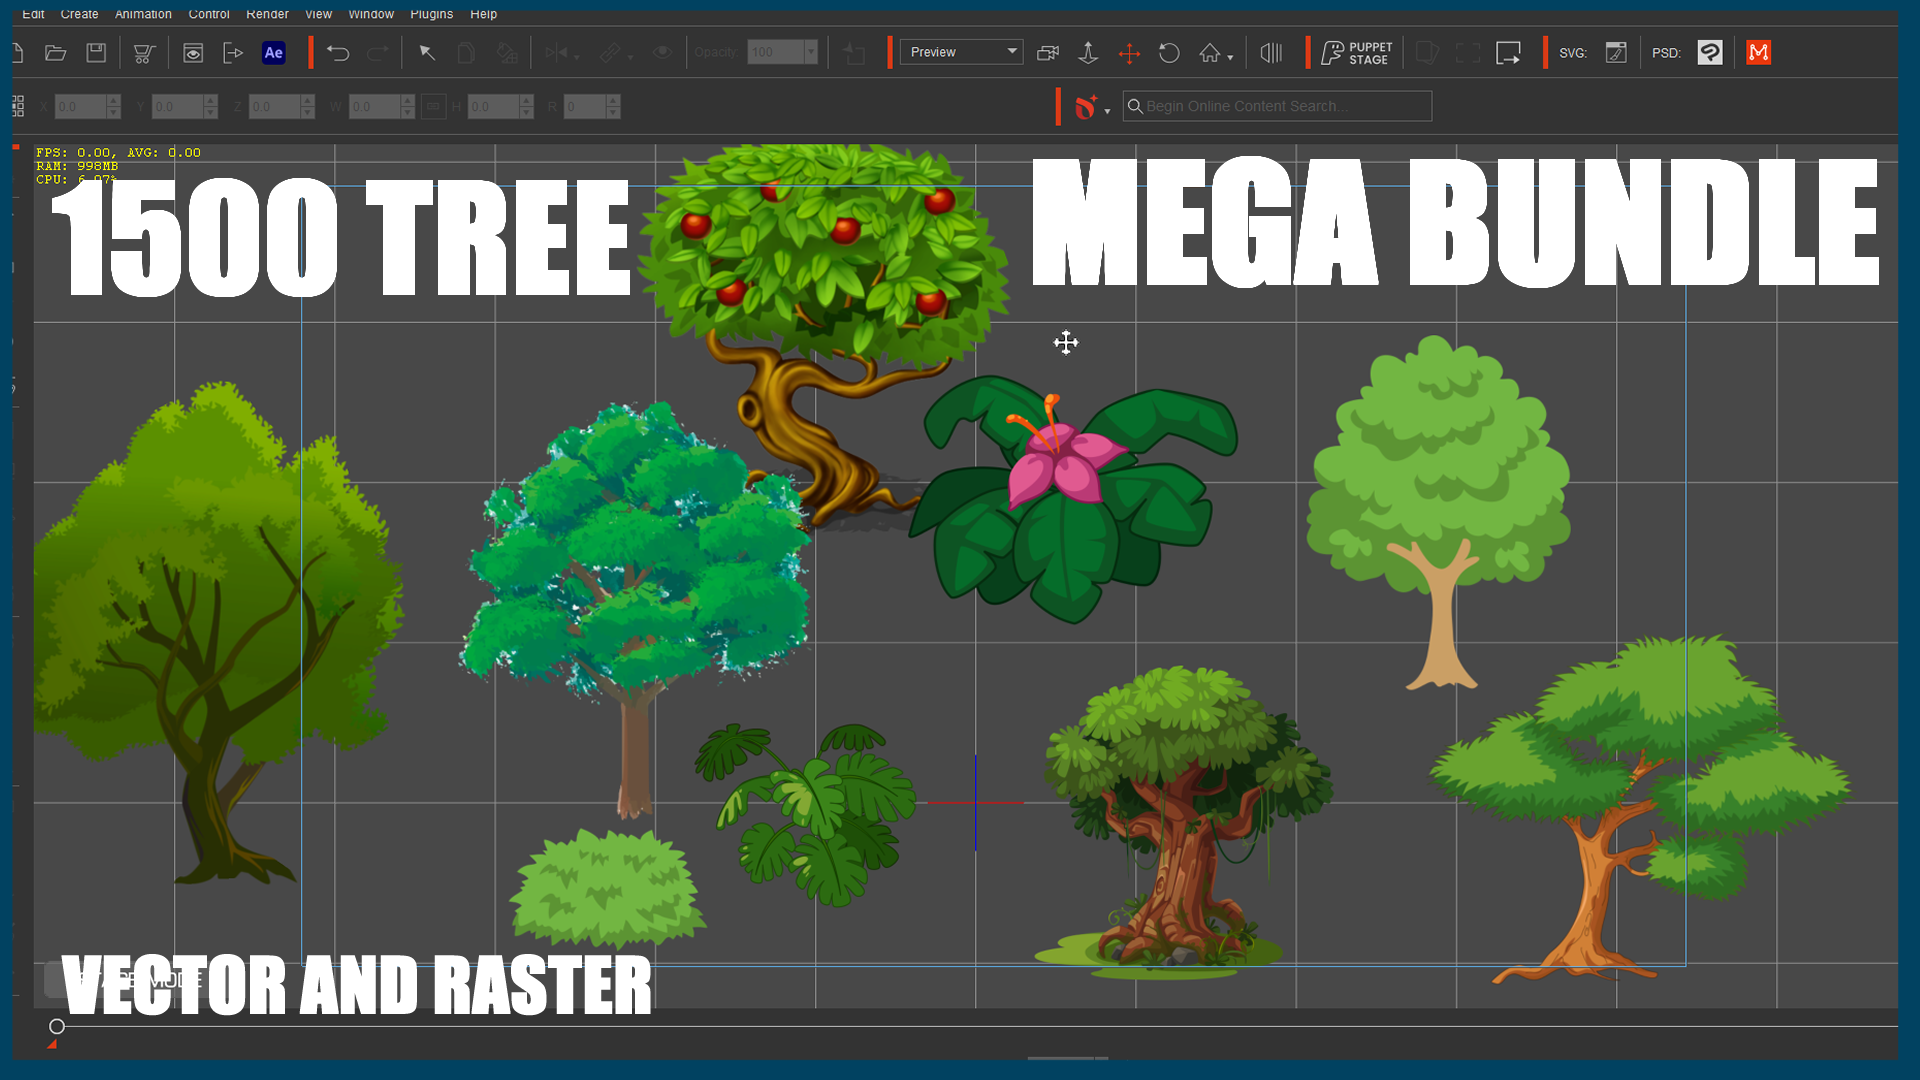Click the red M motion icon
This screenshot has height=1080, width=1920.
[x=1759, y=53]
